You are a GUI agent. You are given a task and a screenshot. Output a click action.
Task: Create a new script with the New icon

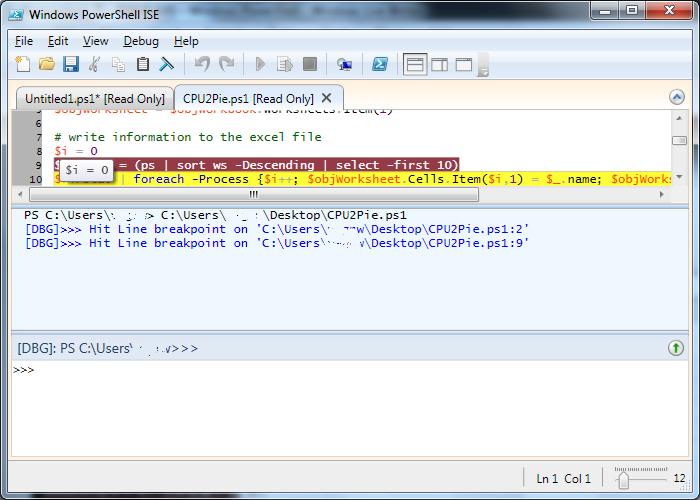pos(23,64)
